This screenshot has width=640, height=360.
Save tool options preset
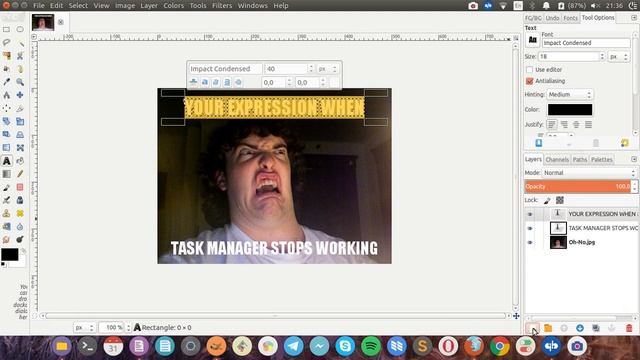tap(538, 143)
